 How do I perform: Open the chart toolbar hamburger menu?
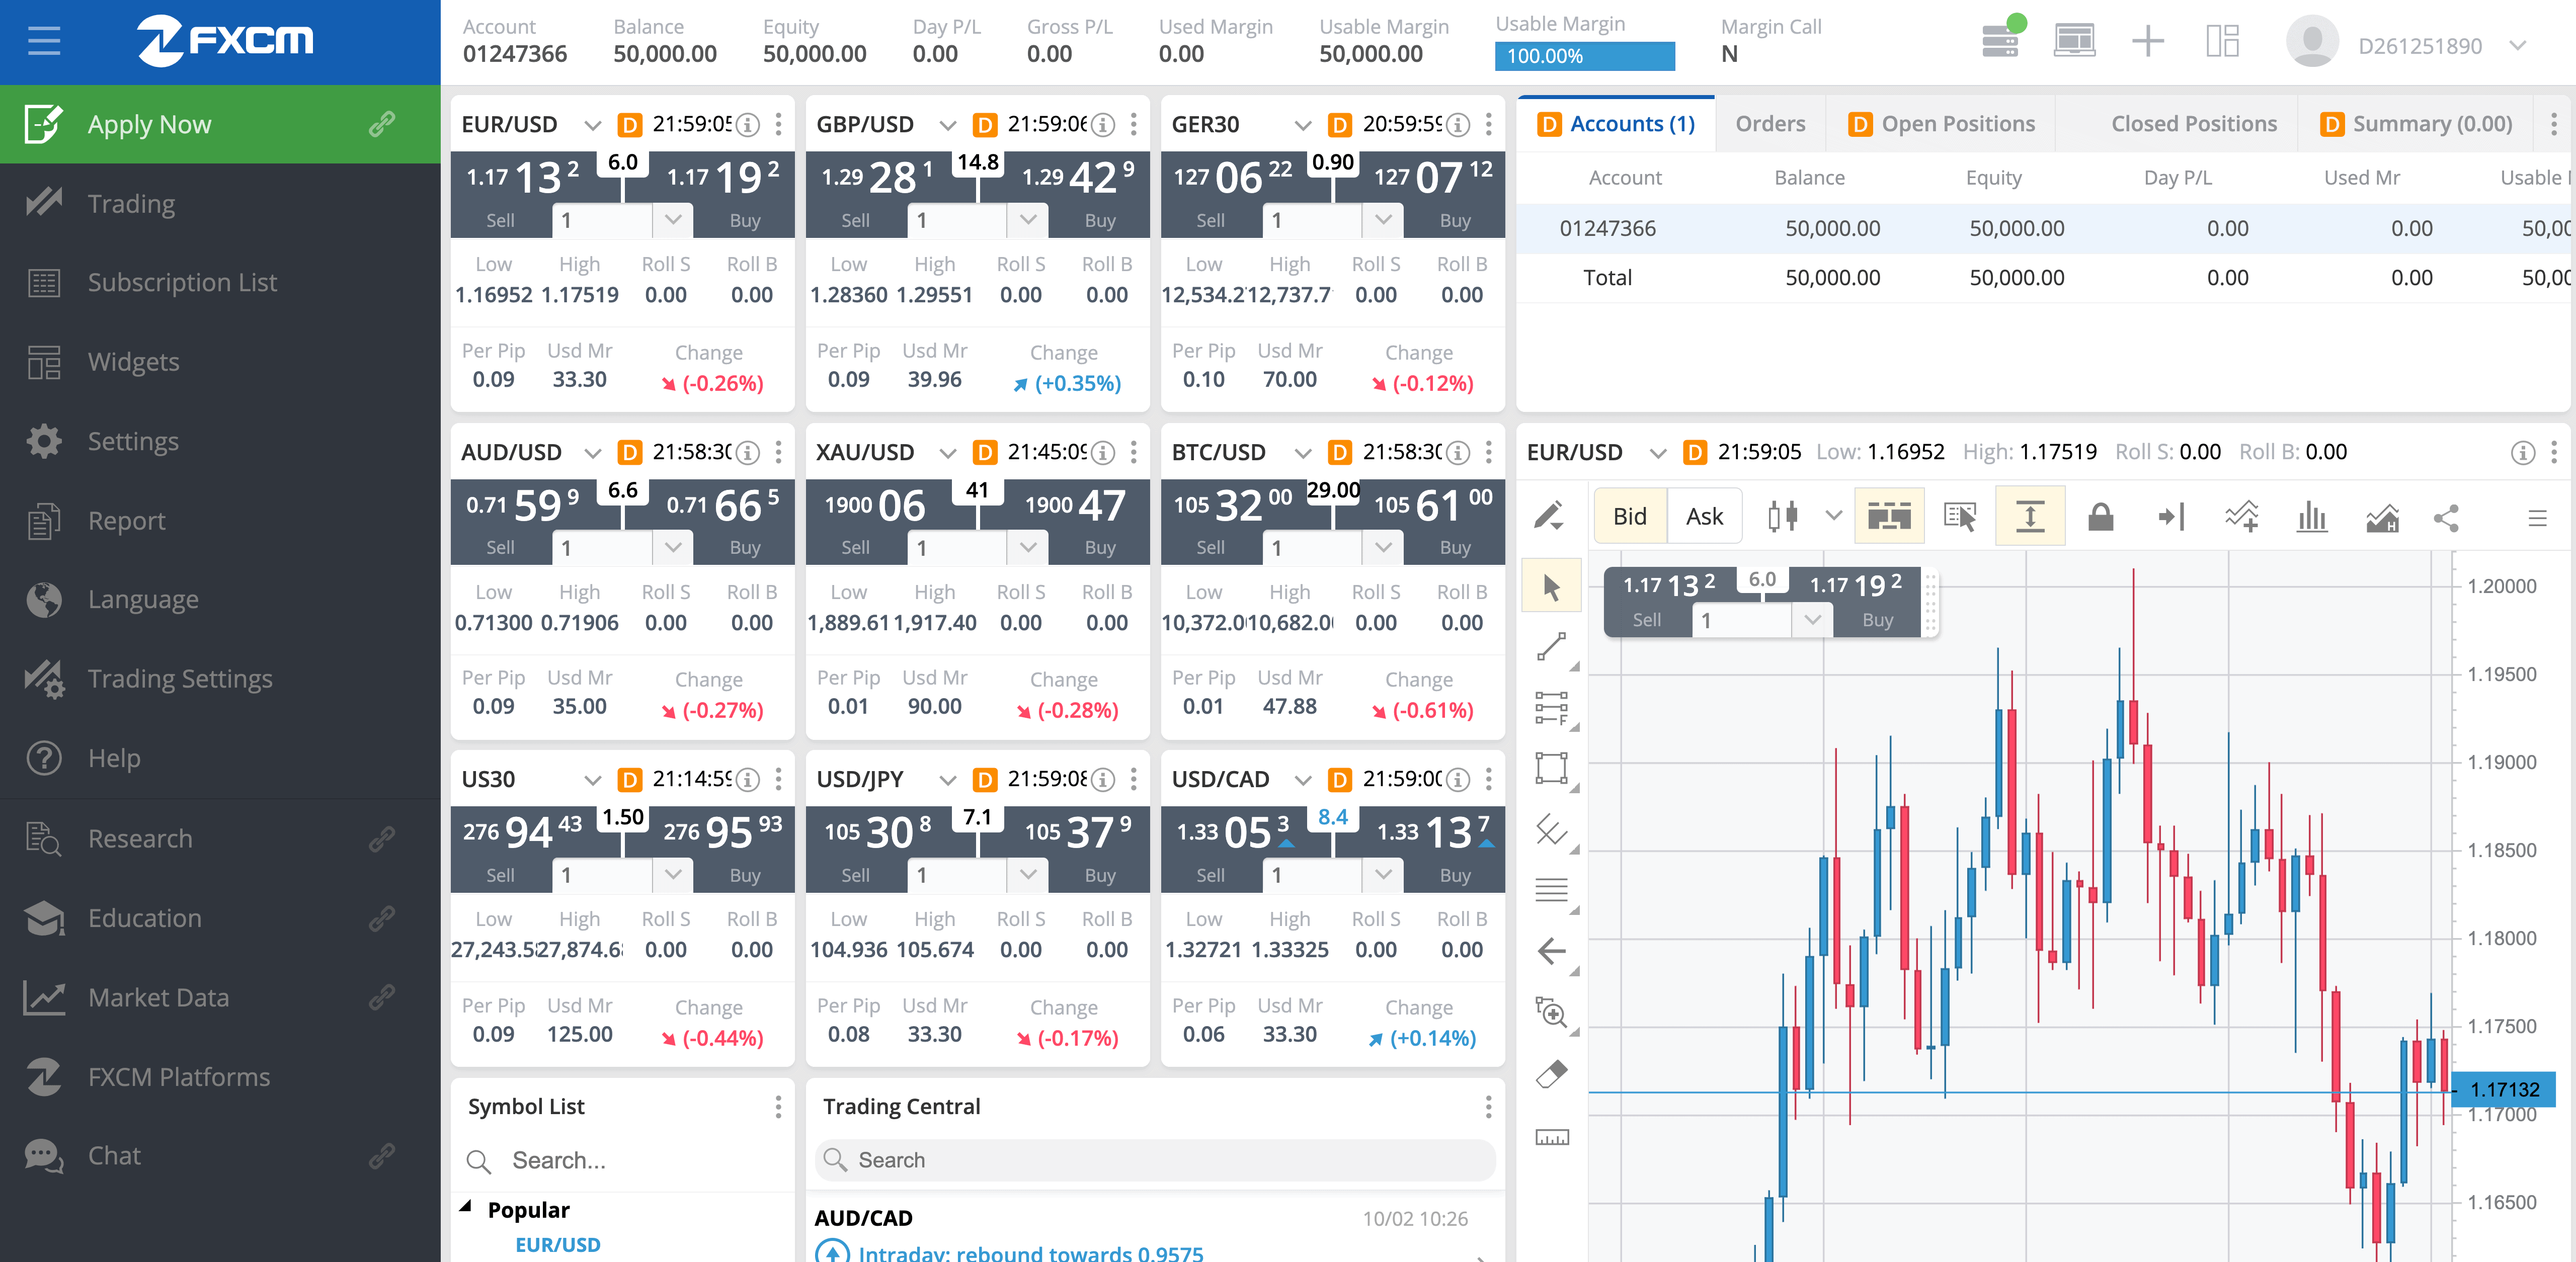point(2537,518)
